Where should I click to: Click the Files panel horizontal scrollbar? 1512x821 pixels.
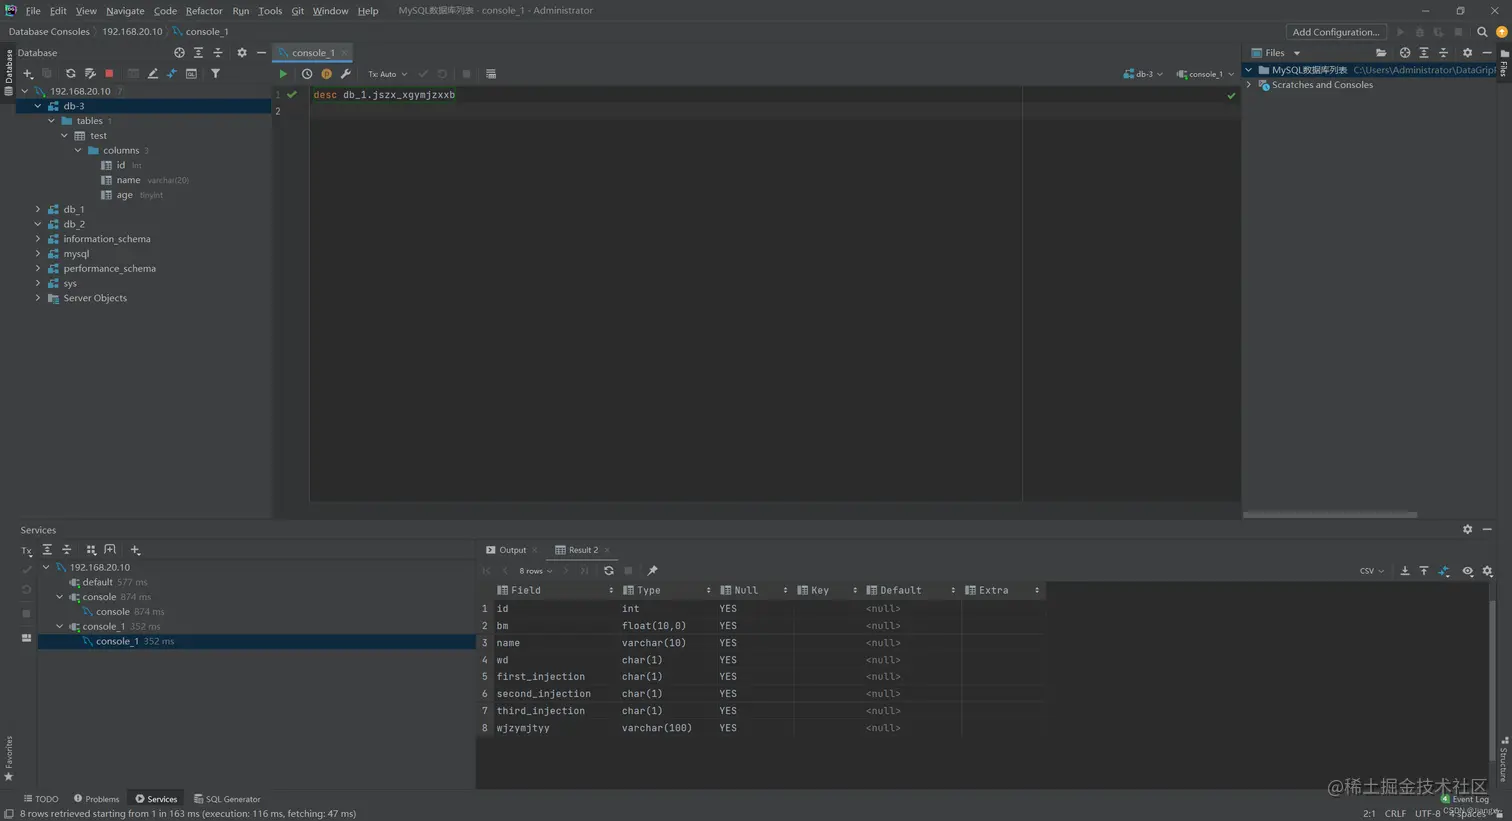tap(1330, 515)
